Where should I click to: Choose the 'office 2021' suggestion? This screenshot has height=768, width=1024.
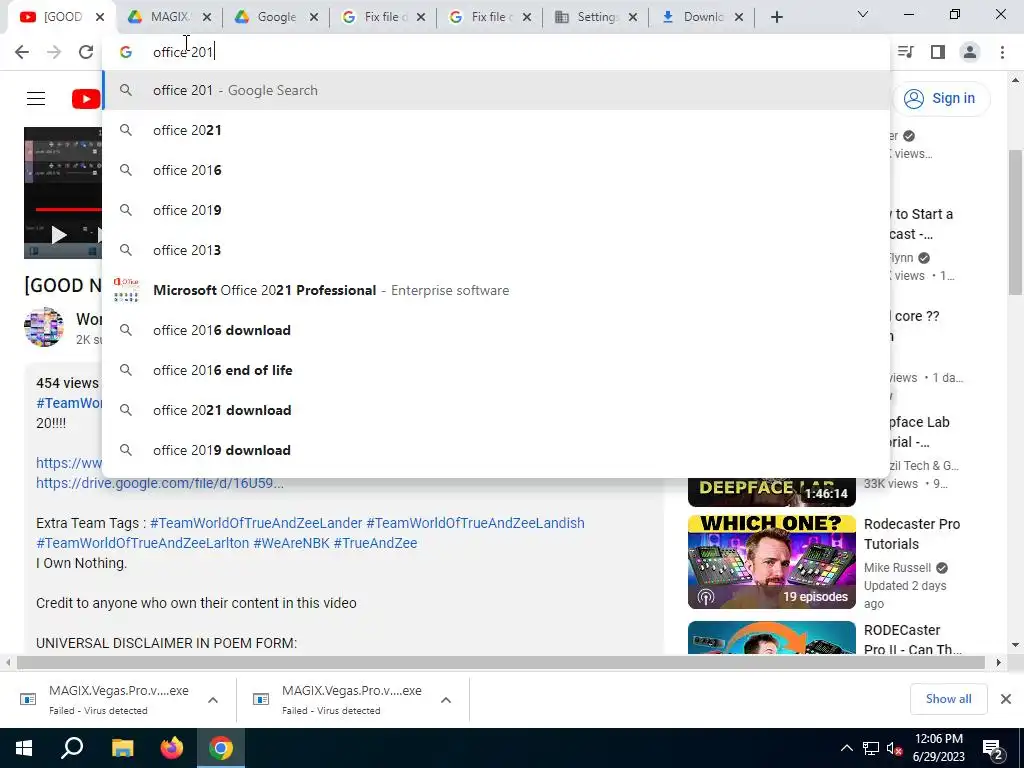496,130
